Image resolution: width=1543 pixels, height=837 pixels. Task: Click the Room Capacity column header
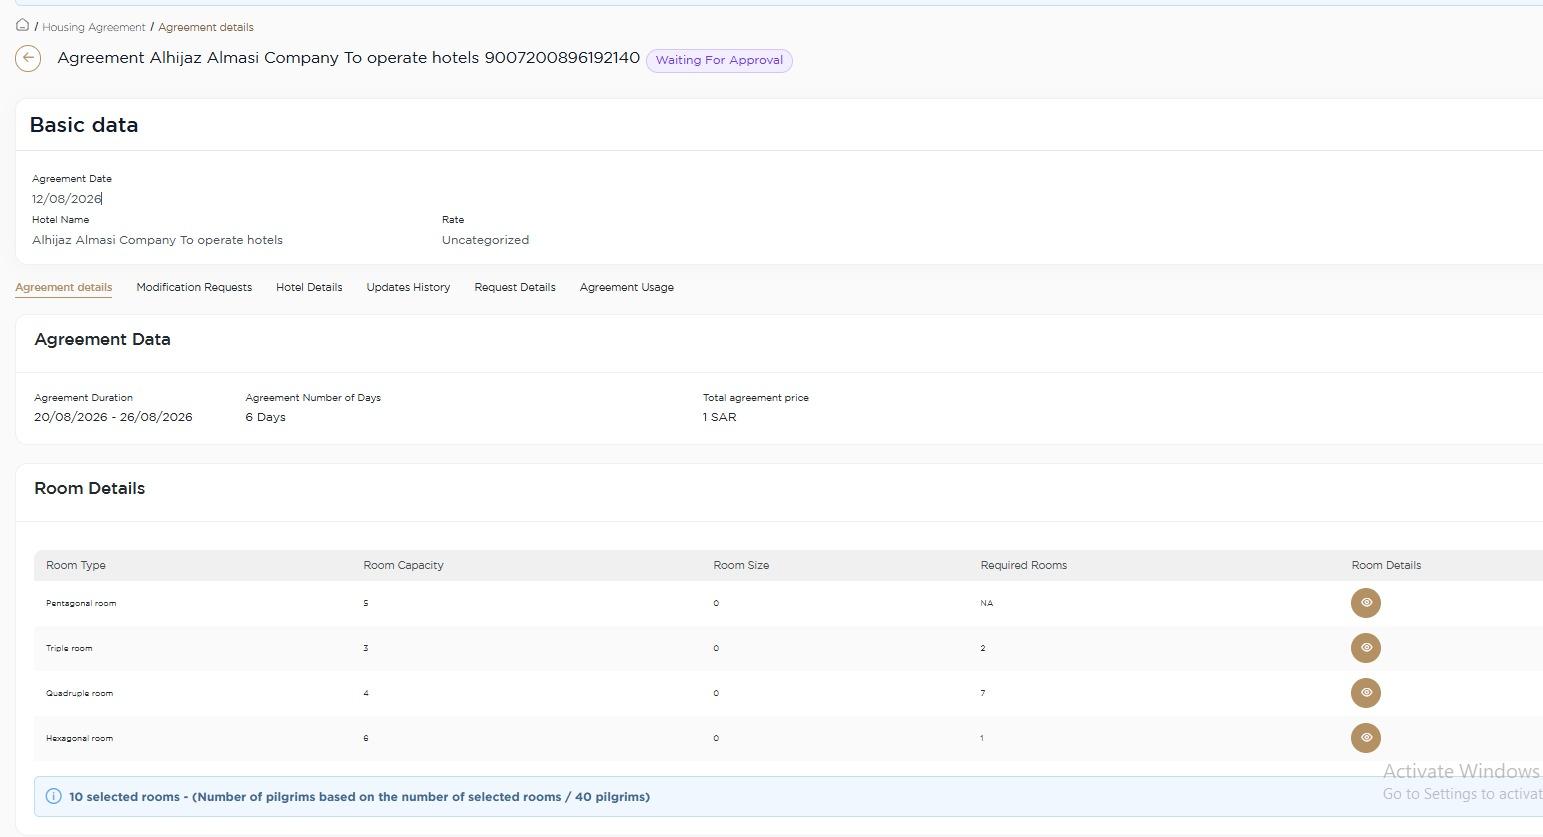click(x=403, y=565)
